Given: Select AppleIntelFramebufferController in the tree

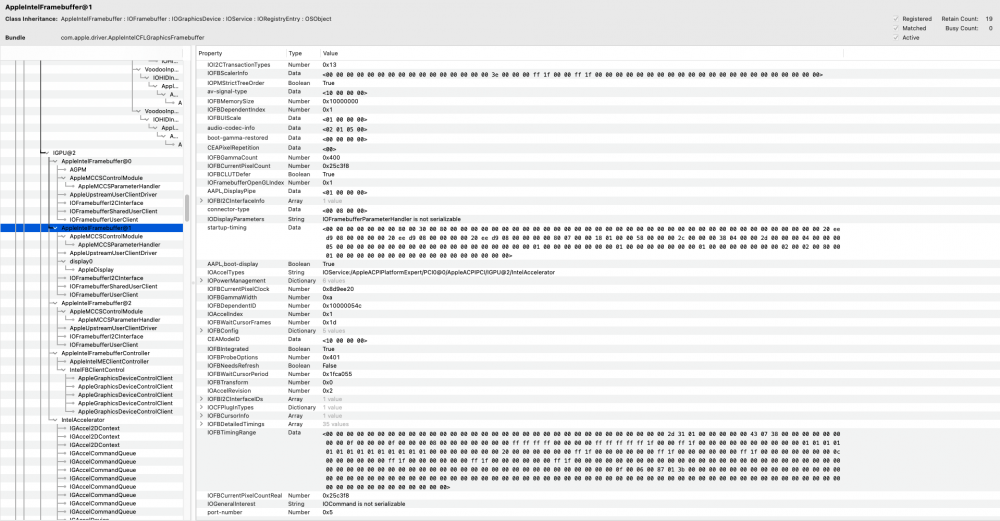Looking at the screenshot, I should point(106,353).
